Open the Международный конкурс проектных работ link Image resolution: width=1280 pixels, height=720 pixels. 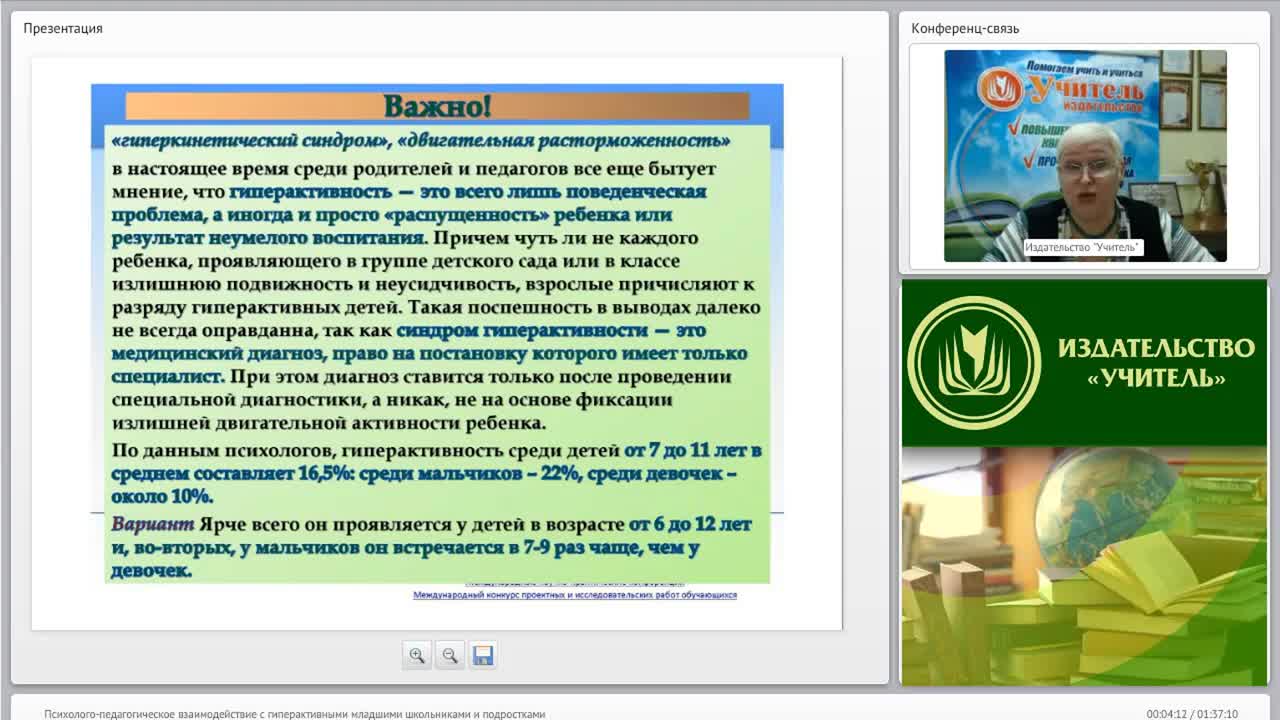click(575, 595)
